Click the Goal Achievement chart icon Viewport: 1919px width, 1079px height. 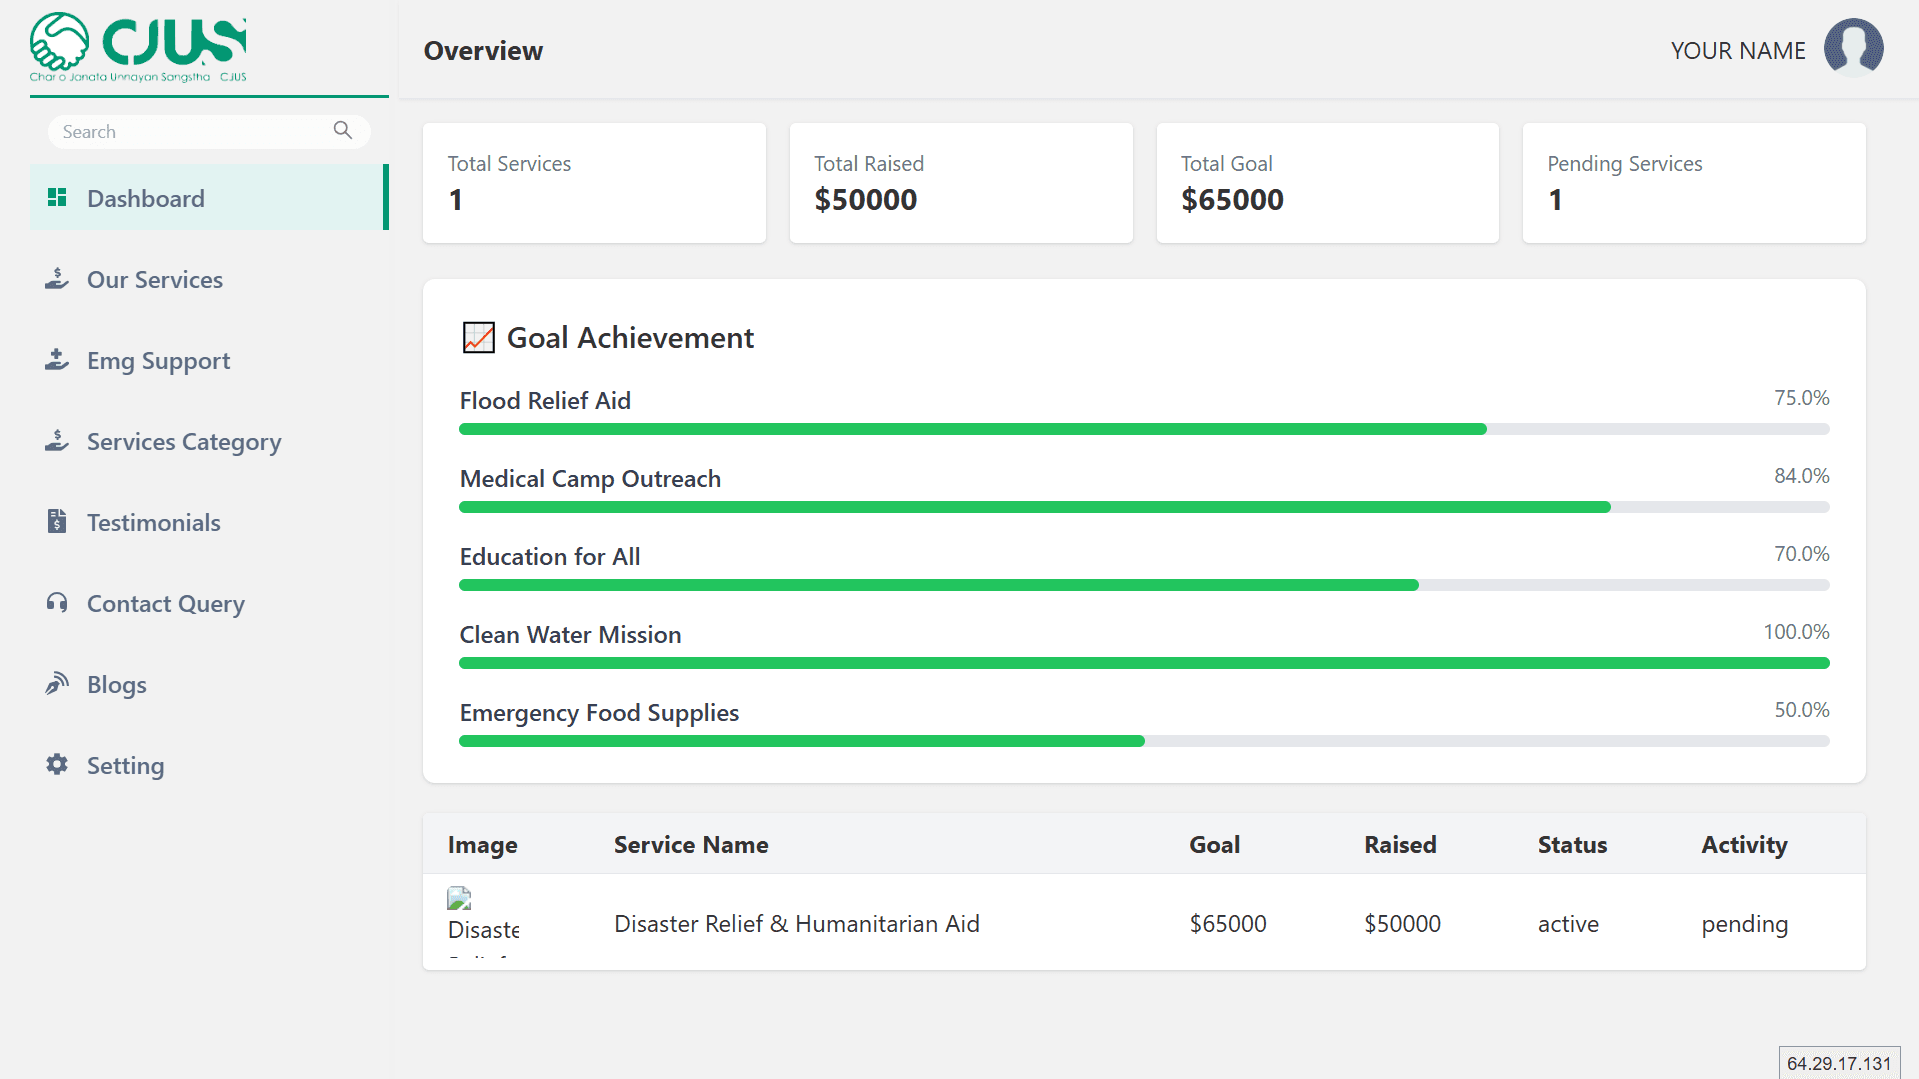click(478, 338)
